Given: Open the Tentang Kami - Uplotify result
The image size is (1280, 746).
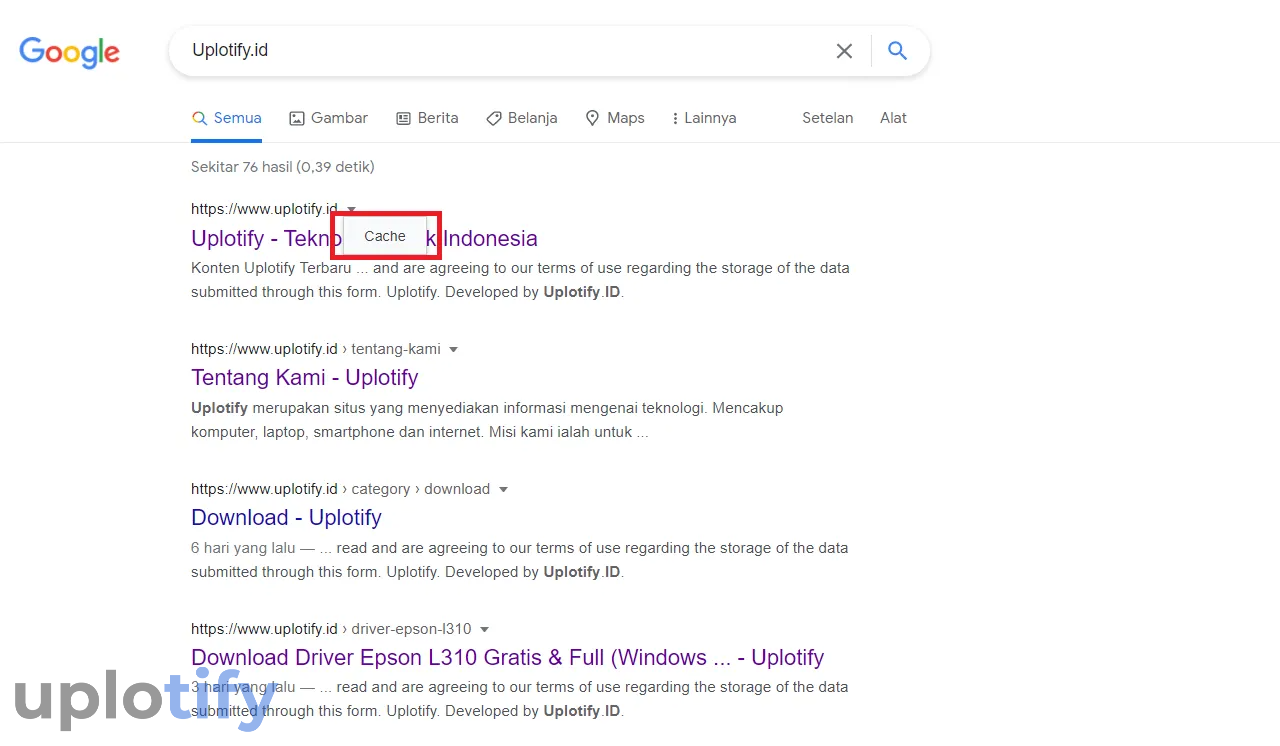Looking at the screenshot, I should coord(304,378).
